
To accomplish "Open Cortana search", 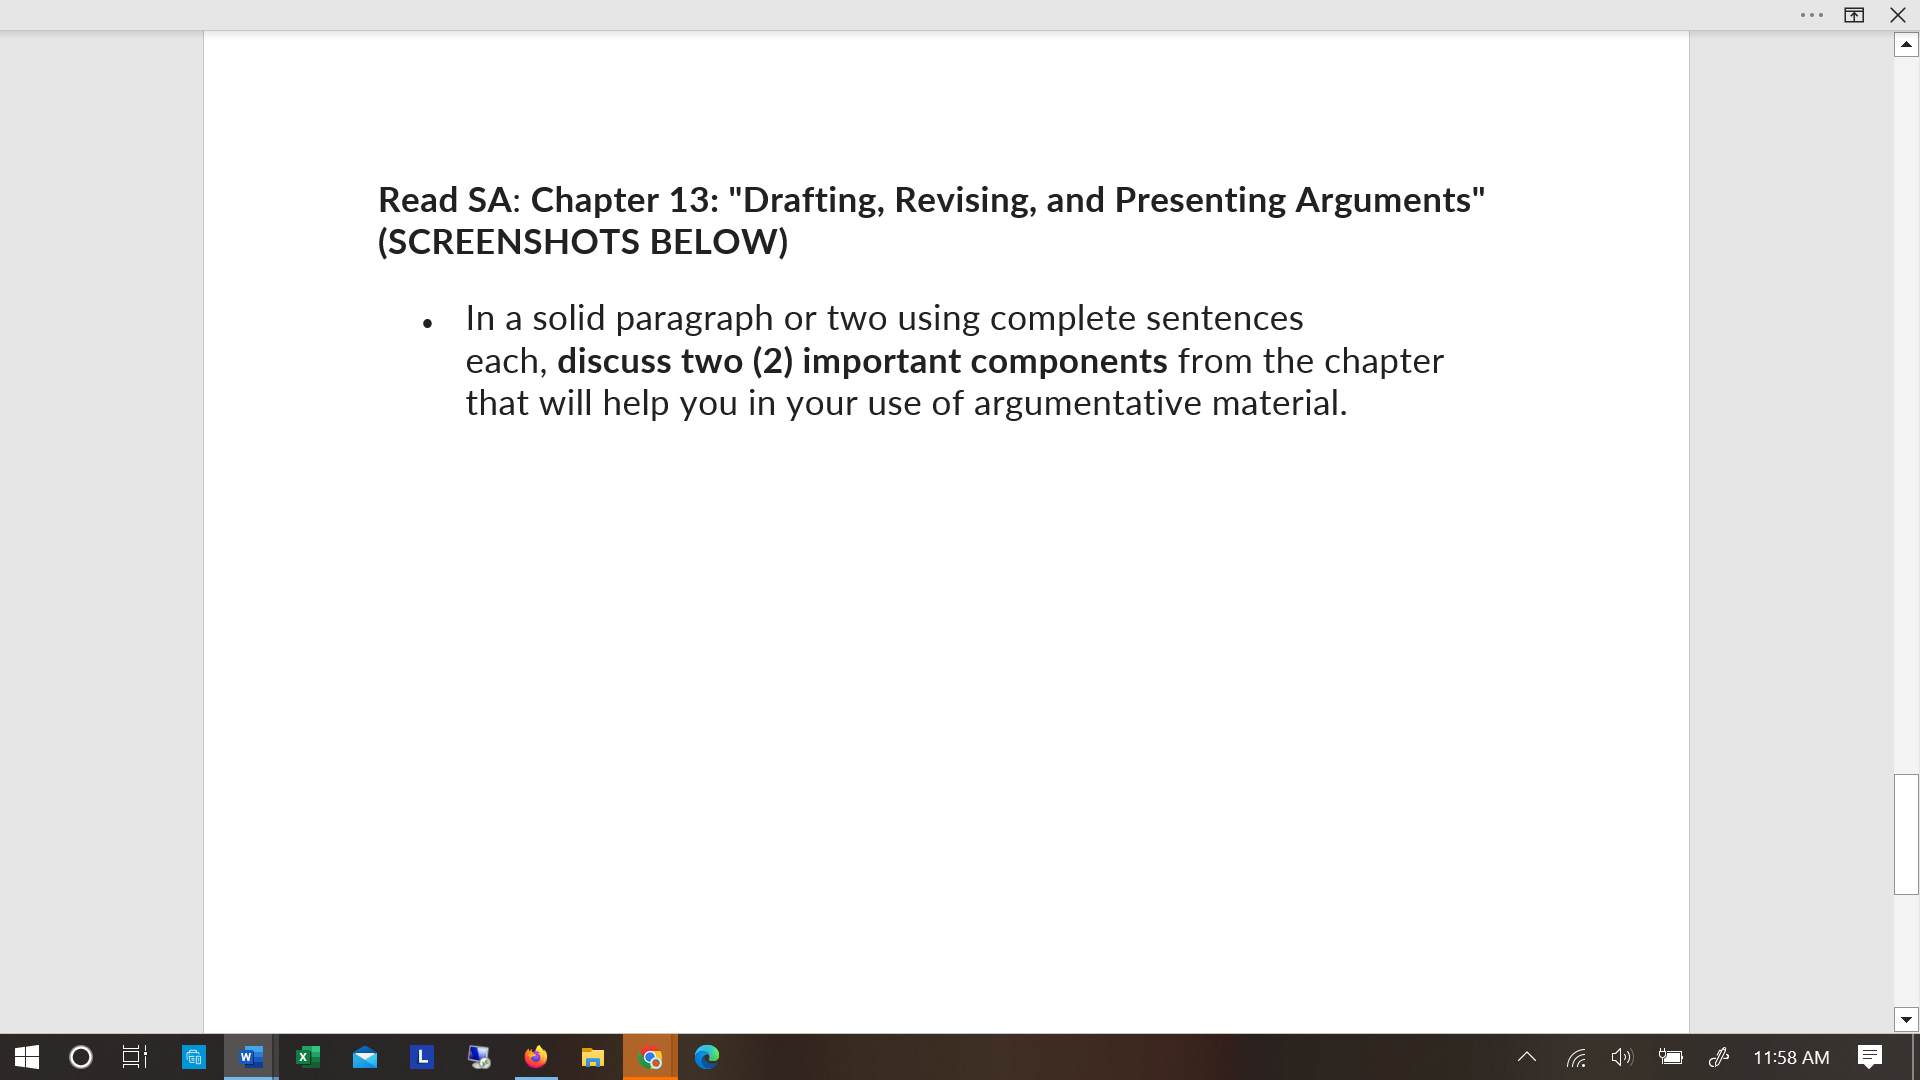I will (x=80, y=1057).
